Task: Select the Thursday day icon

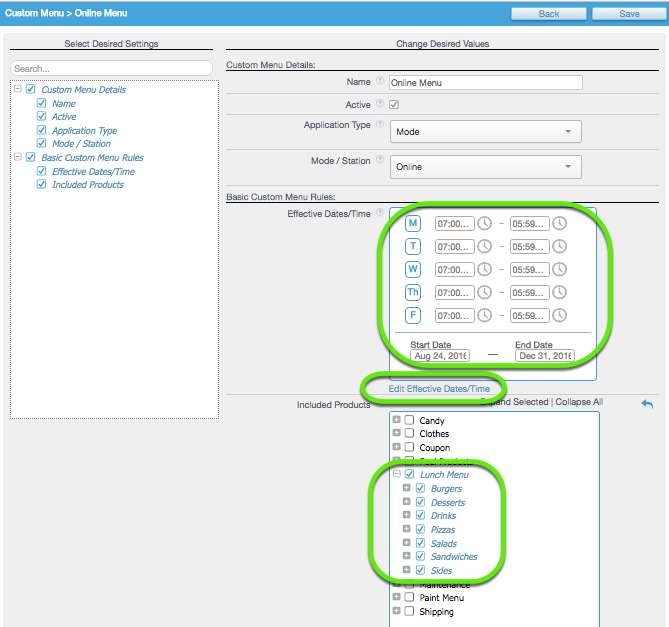Action: click(x=413, y=292)
